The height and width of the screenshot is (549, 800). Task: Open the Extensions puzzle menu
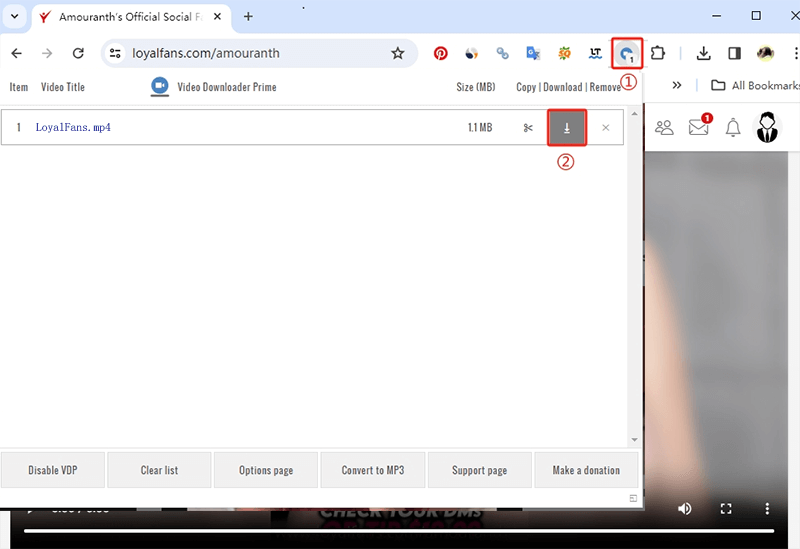tap(658, 53)
